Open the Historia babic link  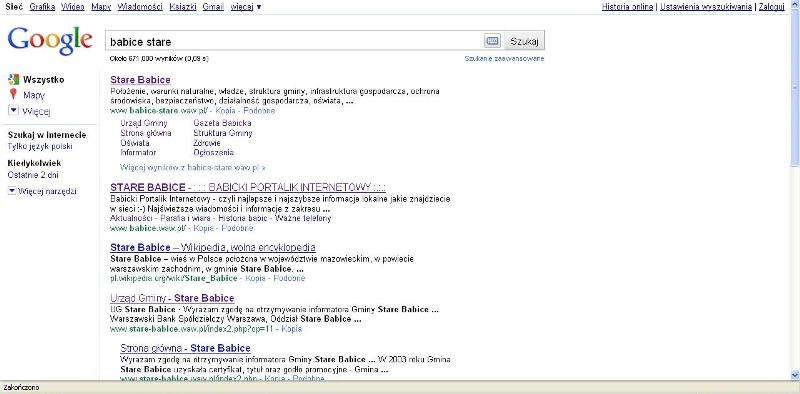pos(243,218)
